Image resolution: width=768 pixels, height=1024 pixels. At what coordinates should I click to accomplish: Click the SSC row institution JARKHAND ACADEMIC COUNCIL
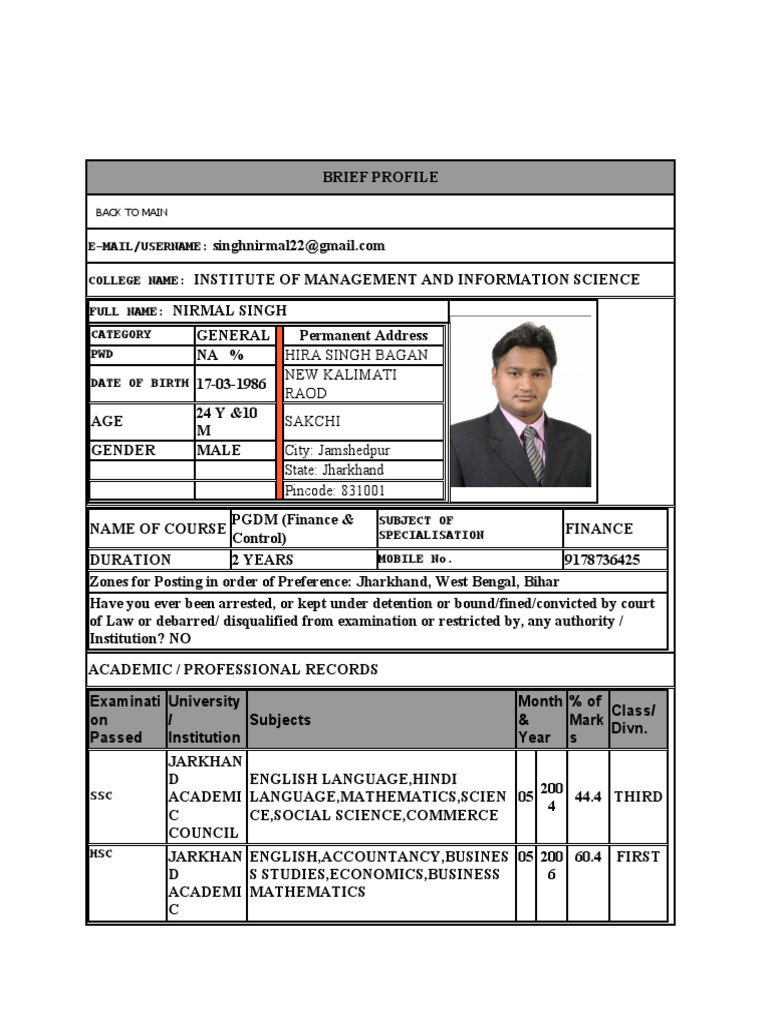click(x=206, y=796)
